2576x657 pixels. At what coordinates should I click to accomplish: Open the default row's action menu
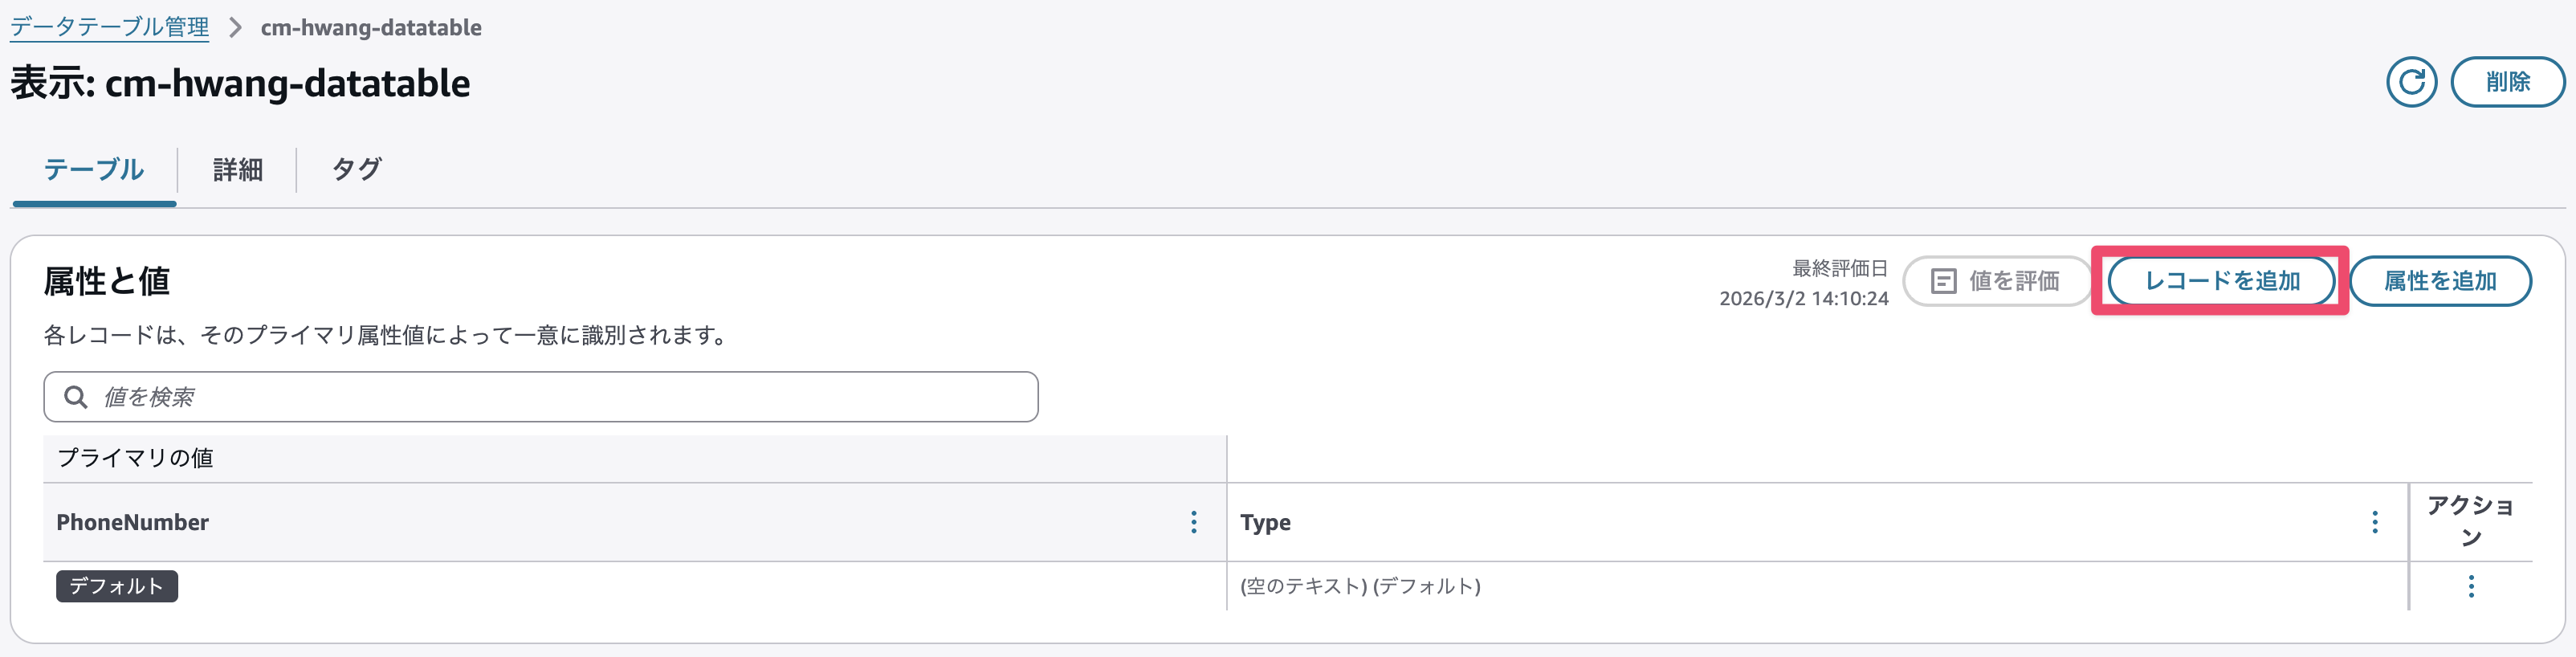click(2471, 586)
